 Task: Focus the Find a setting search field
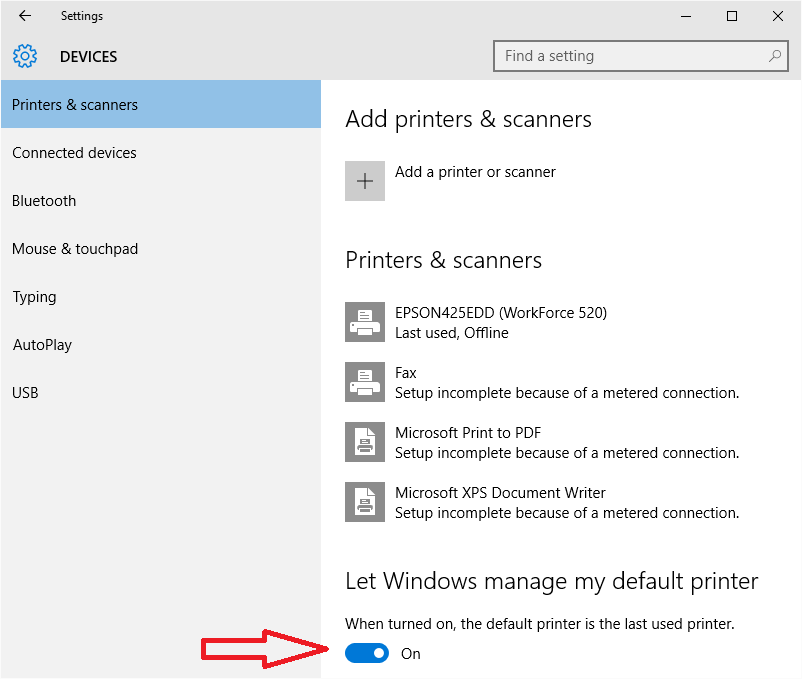(x=640, y=56)
